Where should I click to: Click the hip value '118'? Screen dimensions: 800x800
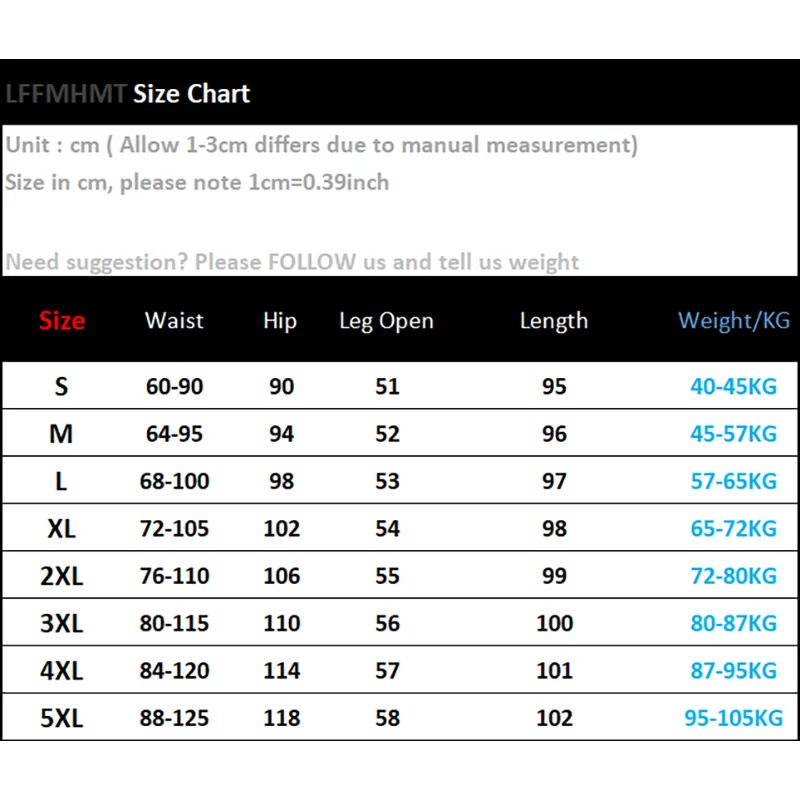(282, 718)
